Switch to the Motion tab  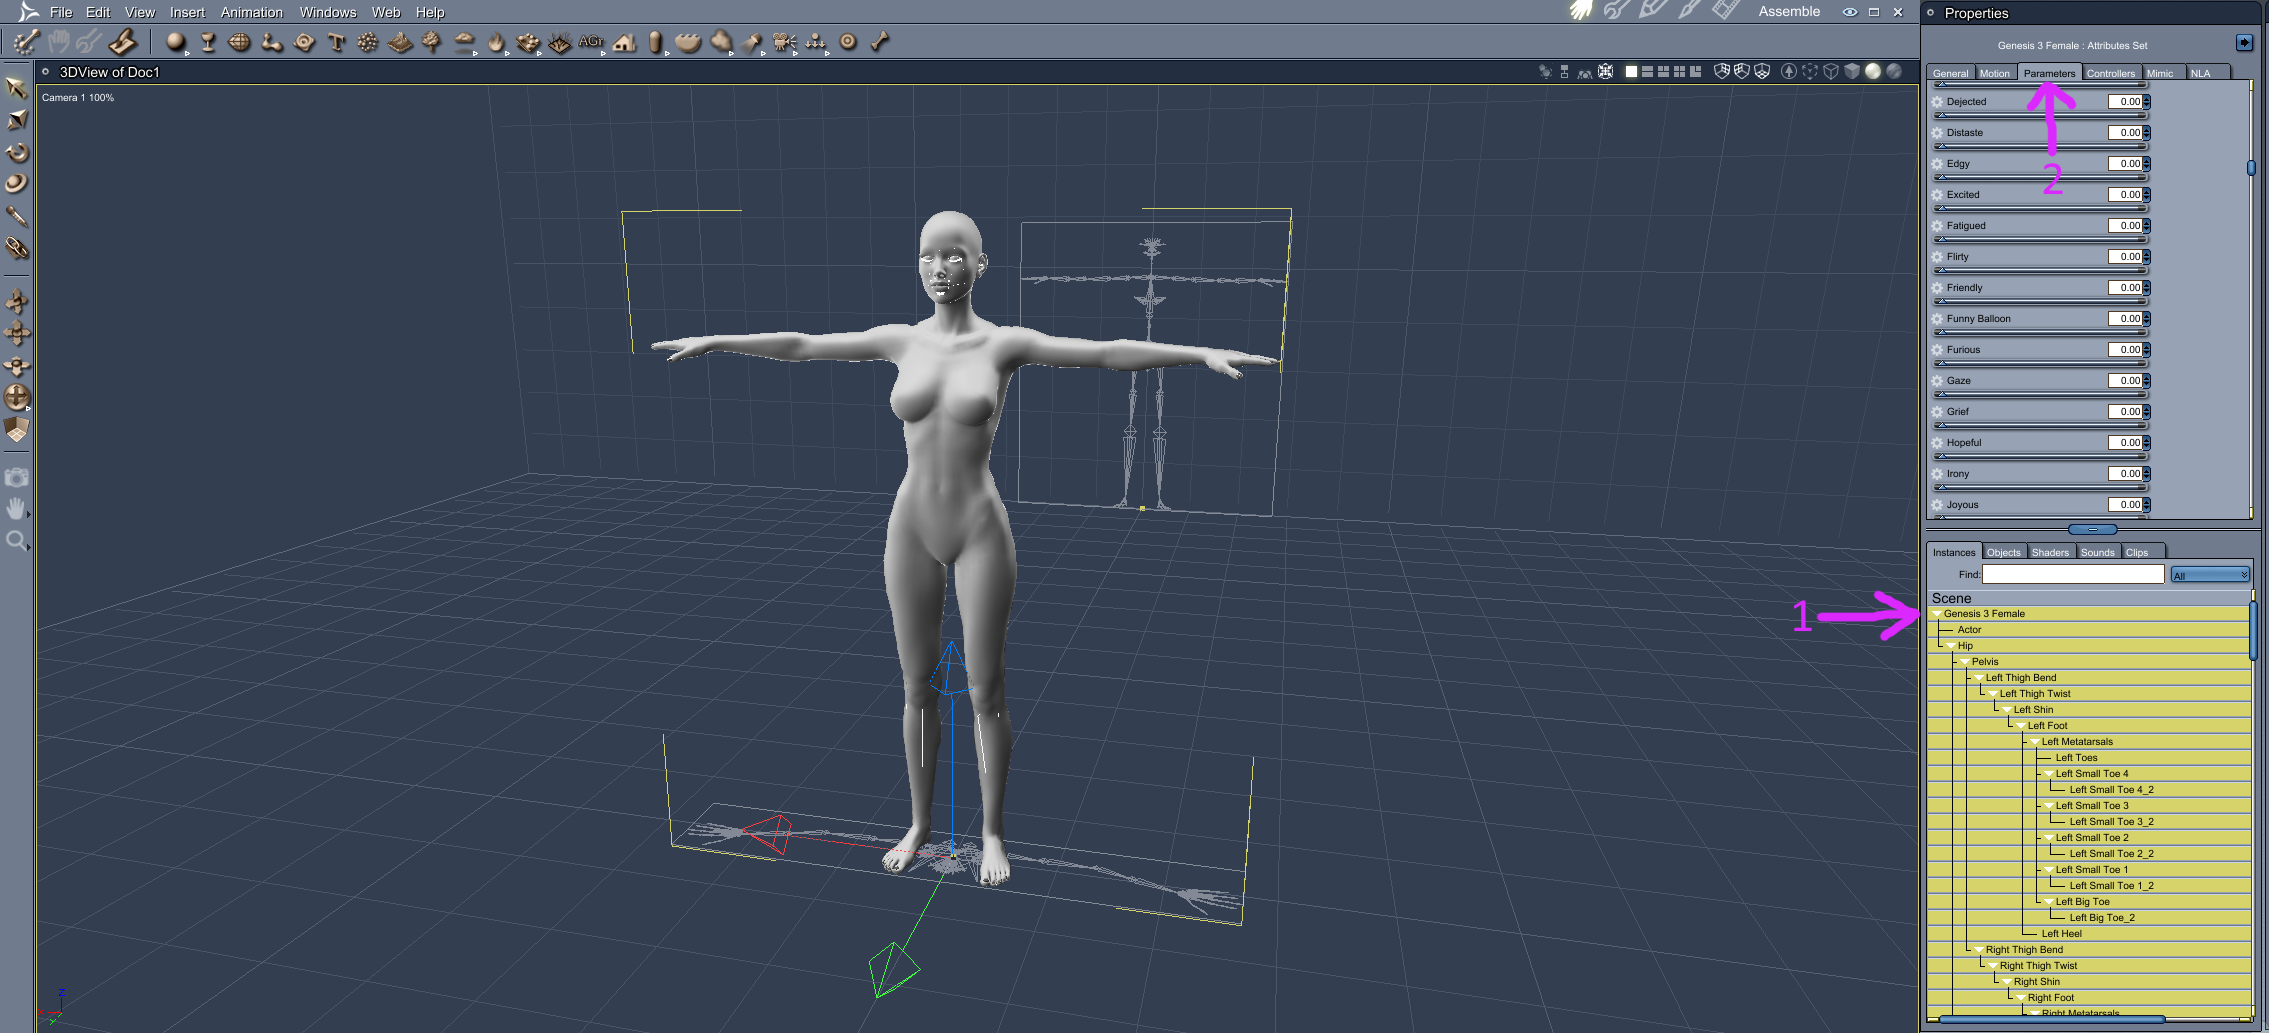pos(1994,73)
